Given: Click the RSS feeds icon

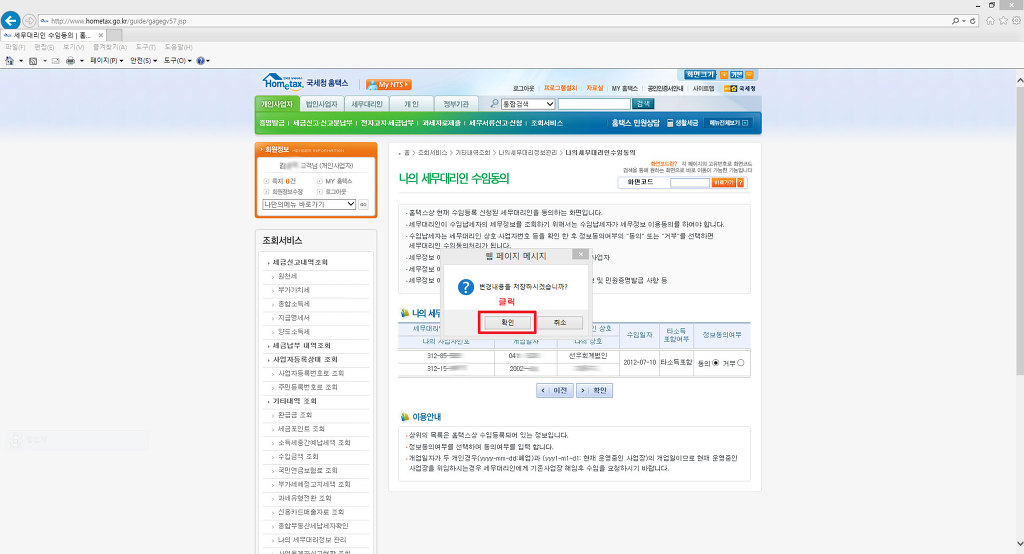Looking at the screenshot, I should [x=33, y=61].
